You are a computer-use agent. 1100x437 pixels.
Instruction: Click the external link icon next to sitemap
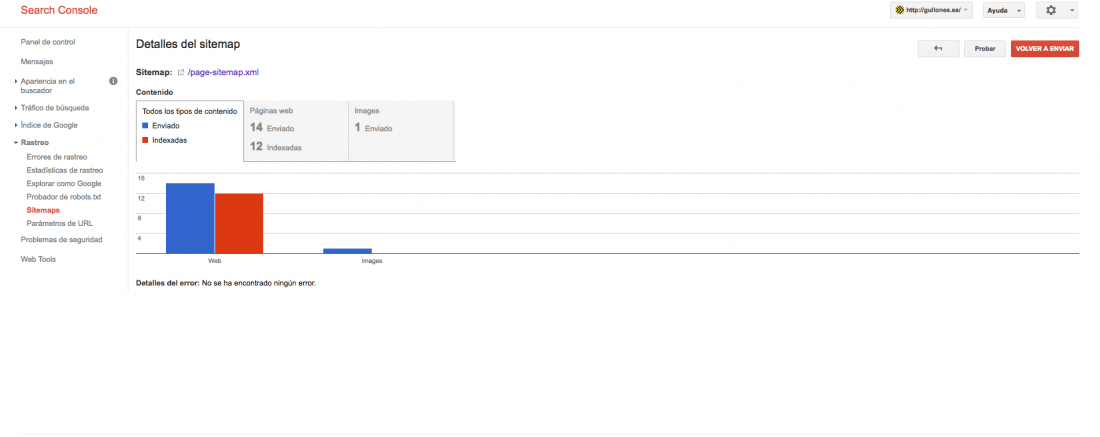pyautogui.click(x=180, y=72)
